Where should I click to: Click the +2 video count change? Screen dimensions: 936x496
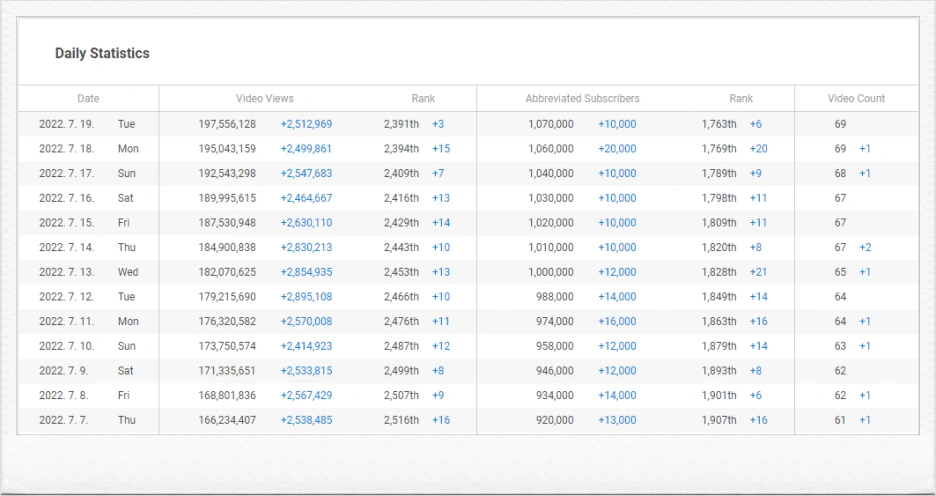pos(865,247)
